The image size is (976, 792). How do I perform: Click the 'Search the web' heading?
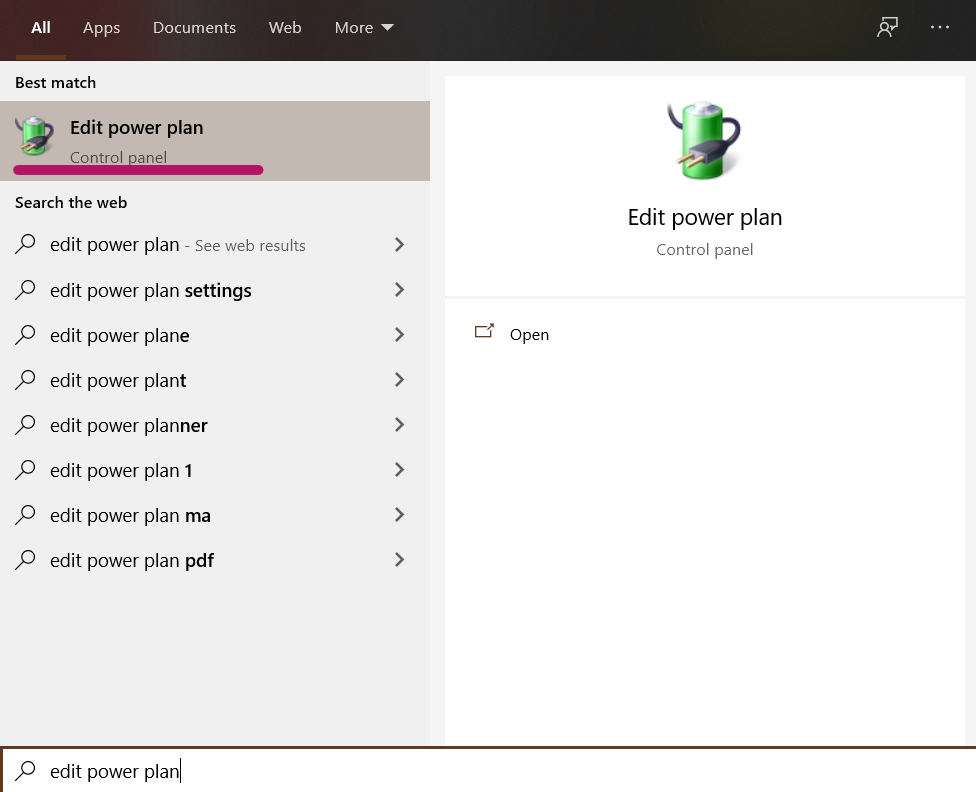pyautogui.click(x=71, y=202)
